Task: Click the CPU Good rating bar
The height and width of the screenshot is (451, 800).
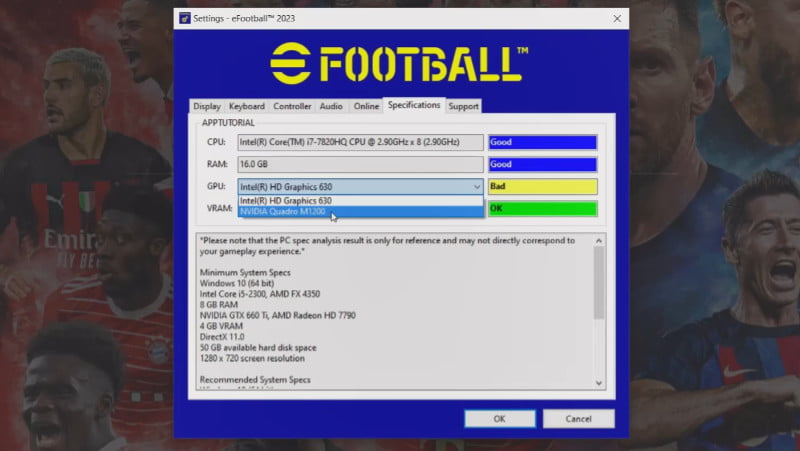Action: (x=542, y=142)
